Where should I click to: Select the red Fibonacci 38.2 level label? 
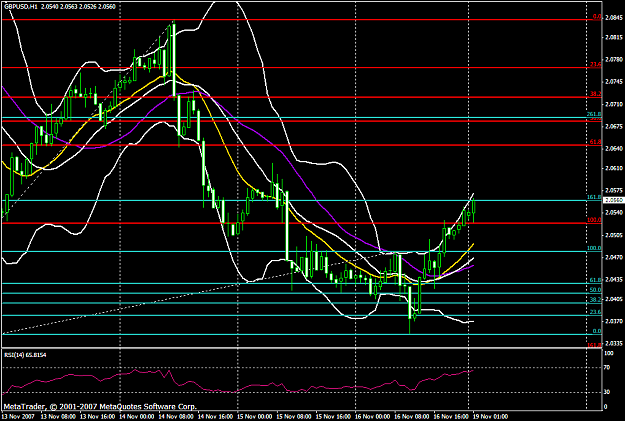pyautogui.click(x=596, y=94)
